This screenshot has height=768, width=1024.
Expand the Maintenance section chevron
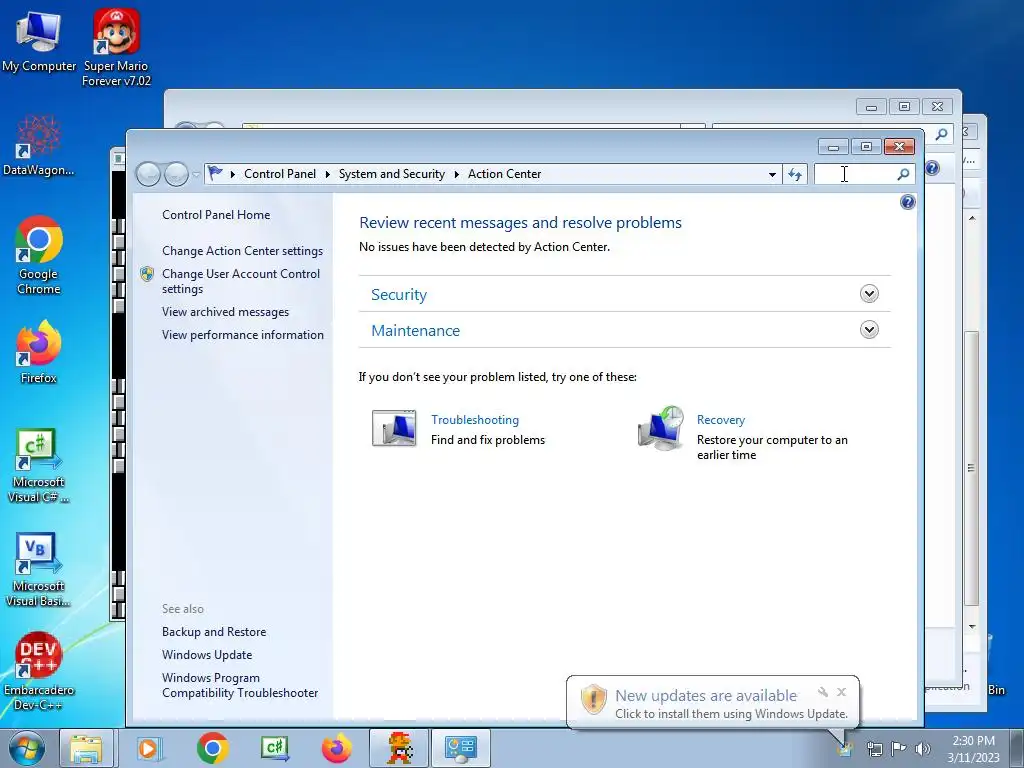[869, 330]
